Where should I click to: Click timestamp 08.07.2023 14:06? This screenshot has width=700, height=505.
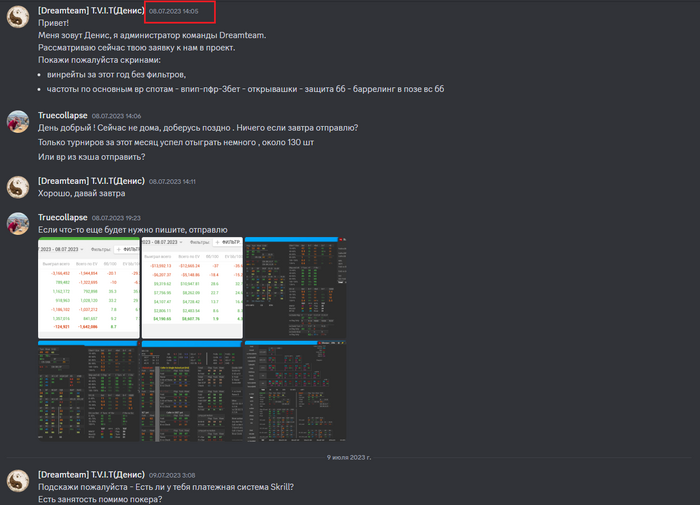[117, 116]
